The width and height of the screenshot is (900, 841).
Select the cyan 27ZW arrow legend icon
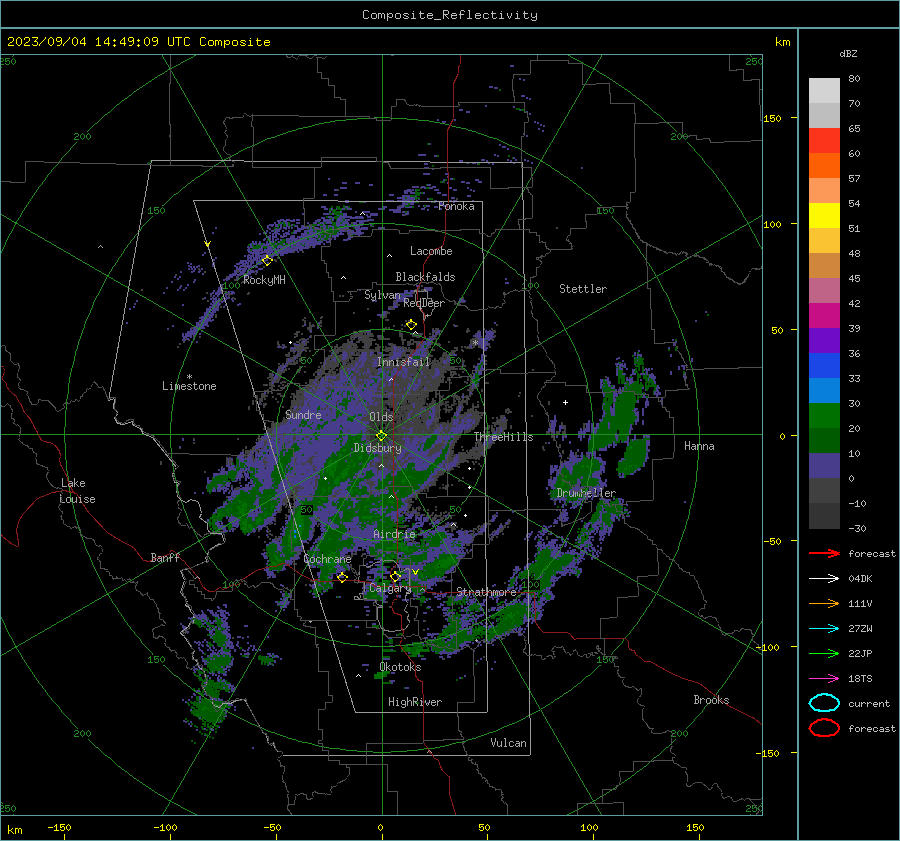[824, 629]
